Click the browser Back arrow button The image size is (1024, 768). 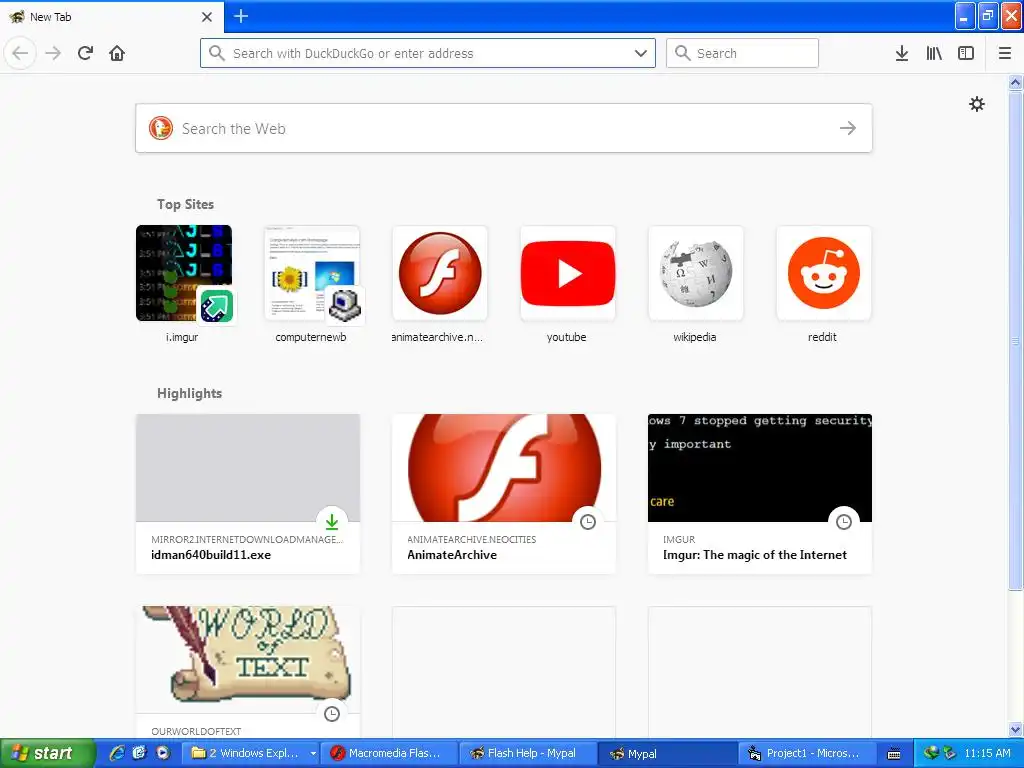[20, 53]
